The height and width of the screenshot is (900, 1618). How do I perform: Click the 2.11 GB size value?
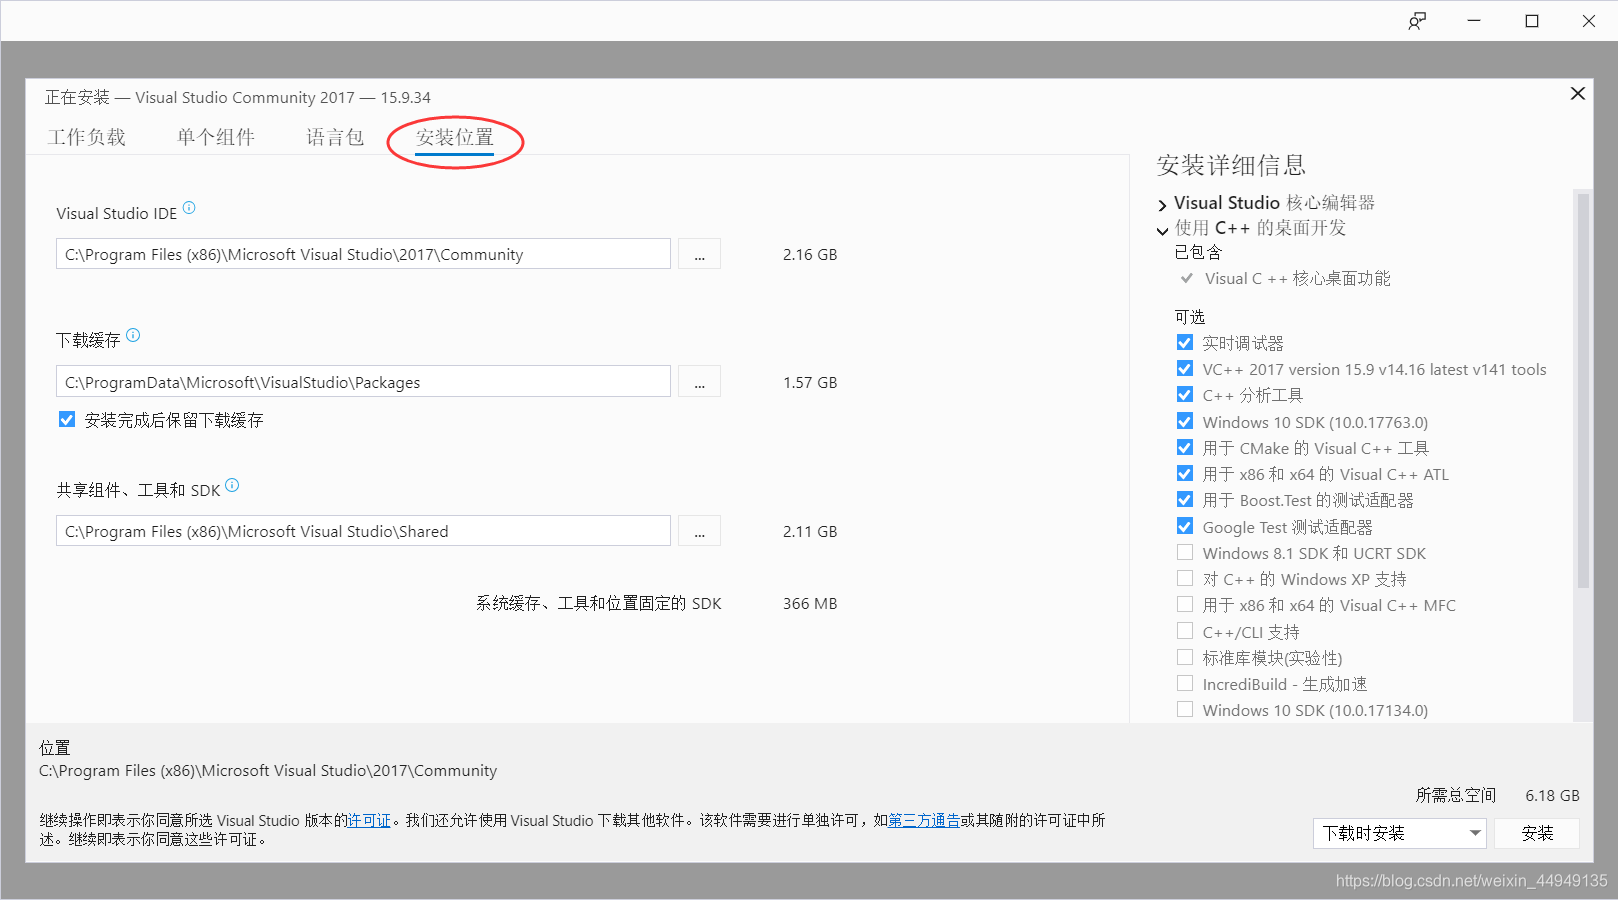tap(810, 531)
